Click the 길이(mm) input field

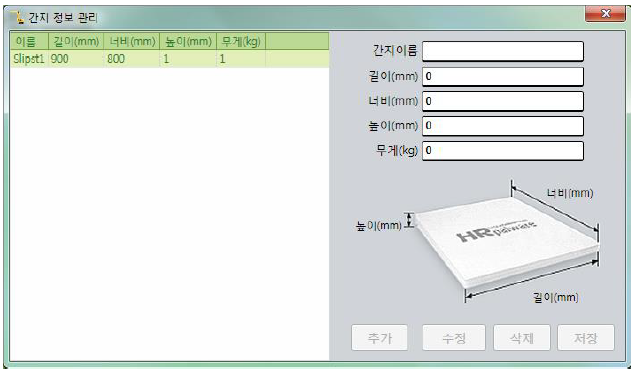(x=503, y=76)
